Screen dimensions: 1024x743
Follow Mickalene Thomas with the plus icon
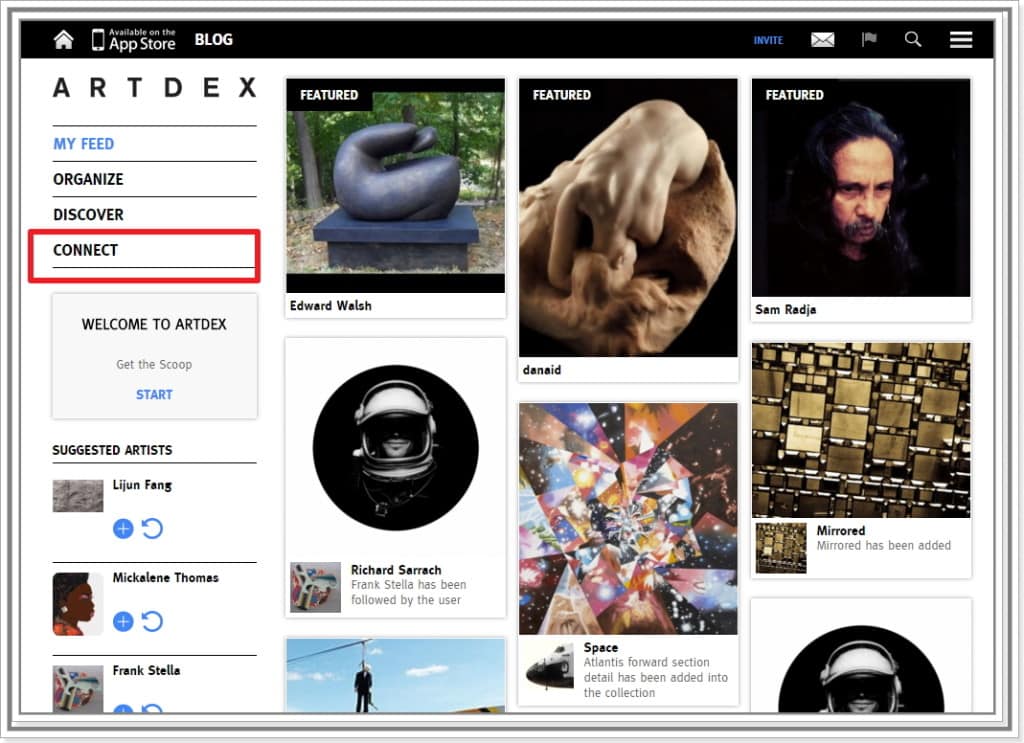pyautogui.click(x=123, y=622)
